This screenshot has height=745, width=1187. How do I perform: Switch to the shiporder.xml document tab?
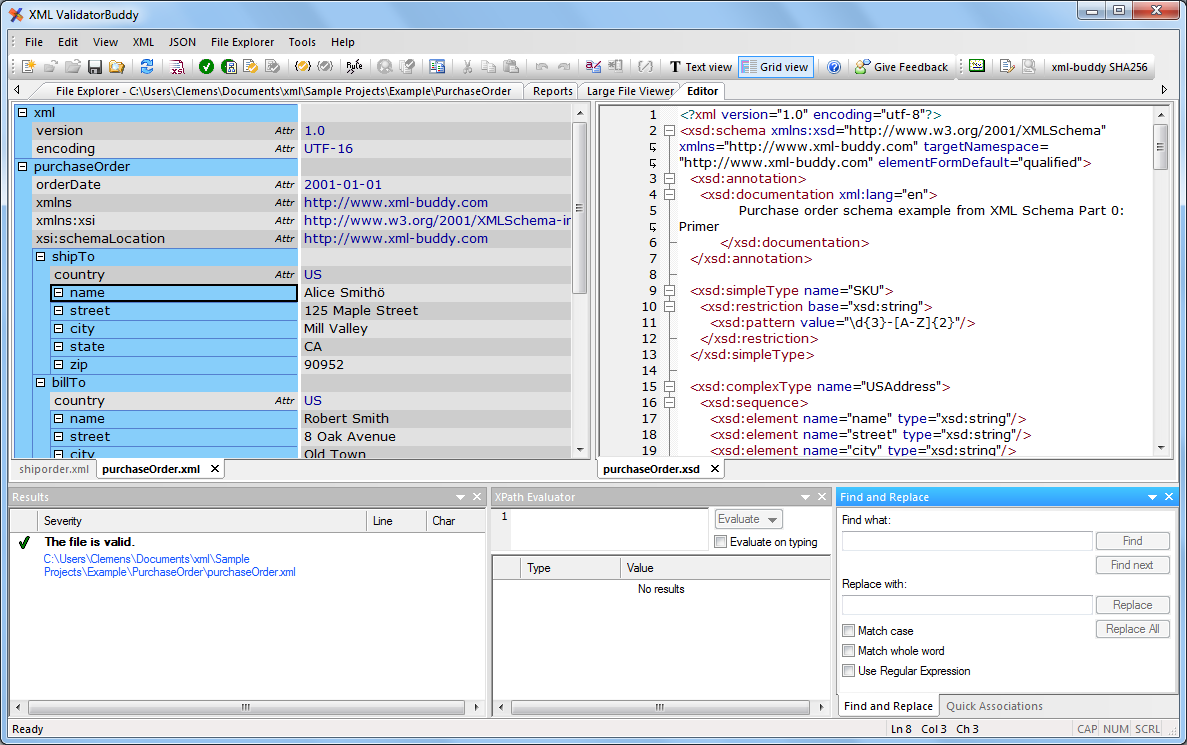point(54,469)
